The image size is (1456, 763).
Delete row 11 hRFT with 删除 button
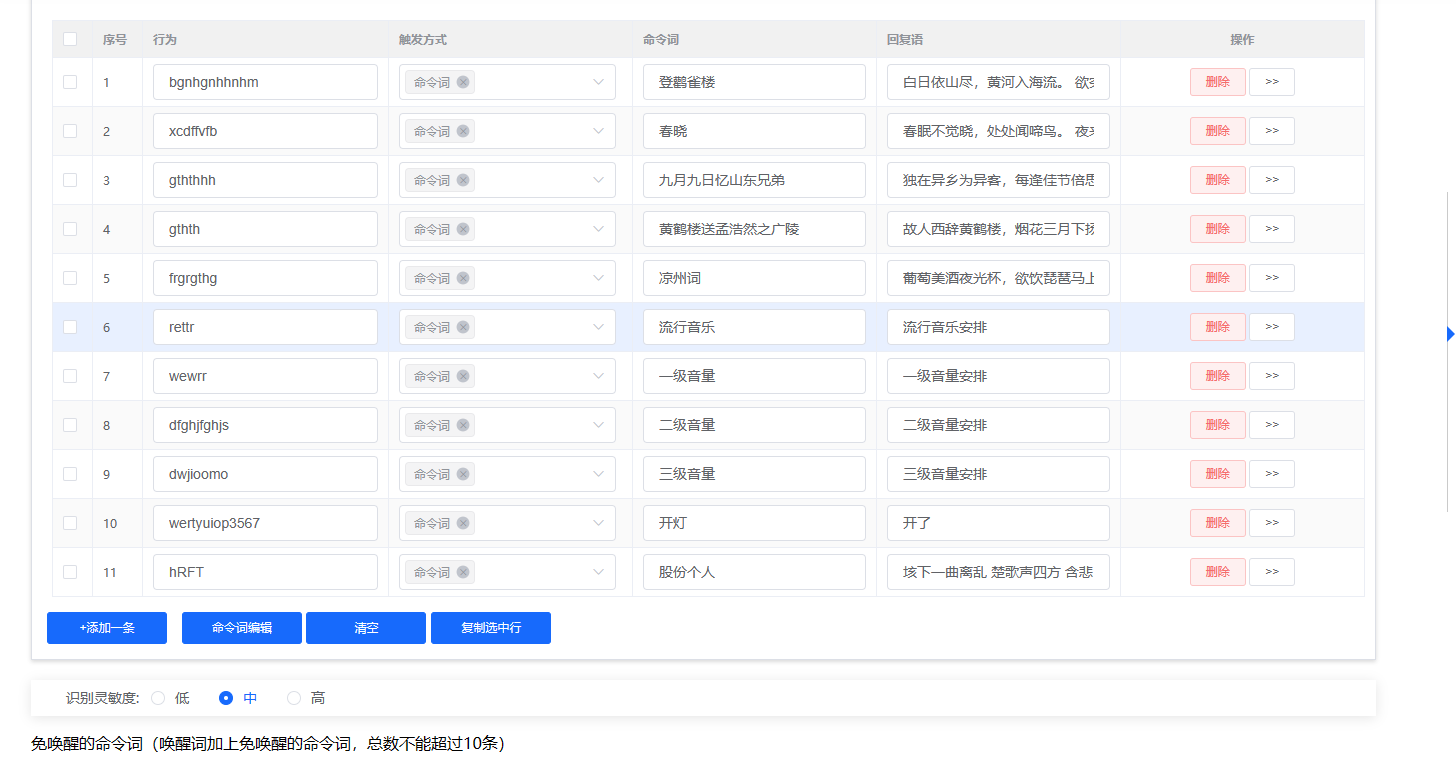pyautogui.click(x=1217, y=572)
